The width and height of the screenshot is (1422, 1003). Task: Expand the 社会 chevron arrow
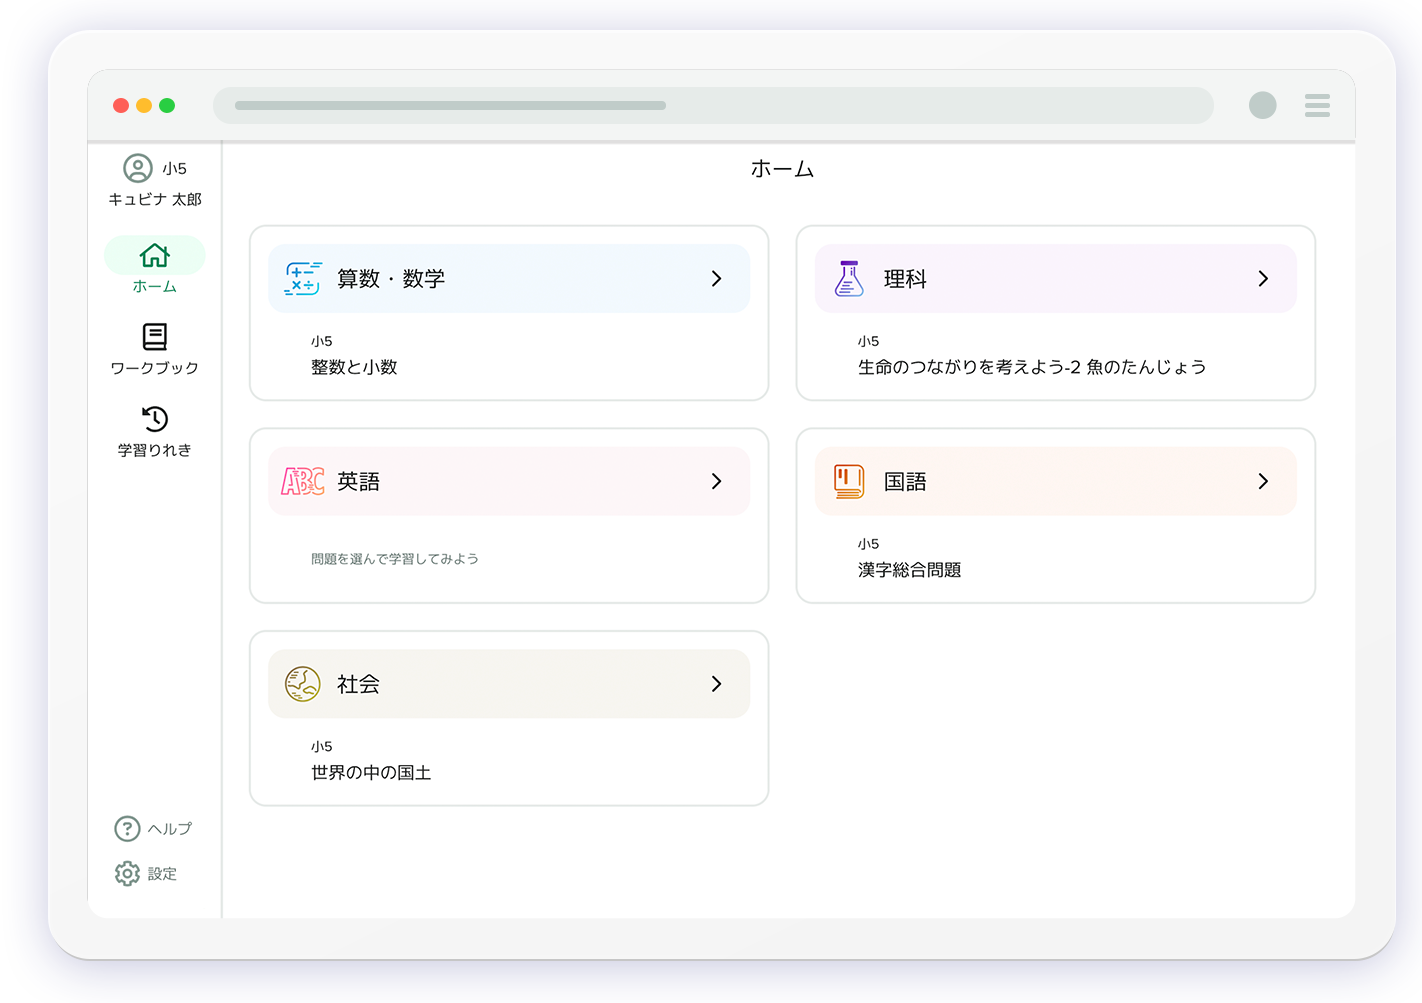[716, 684]
